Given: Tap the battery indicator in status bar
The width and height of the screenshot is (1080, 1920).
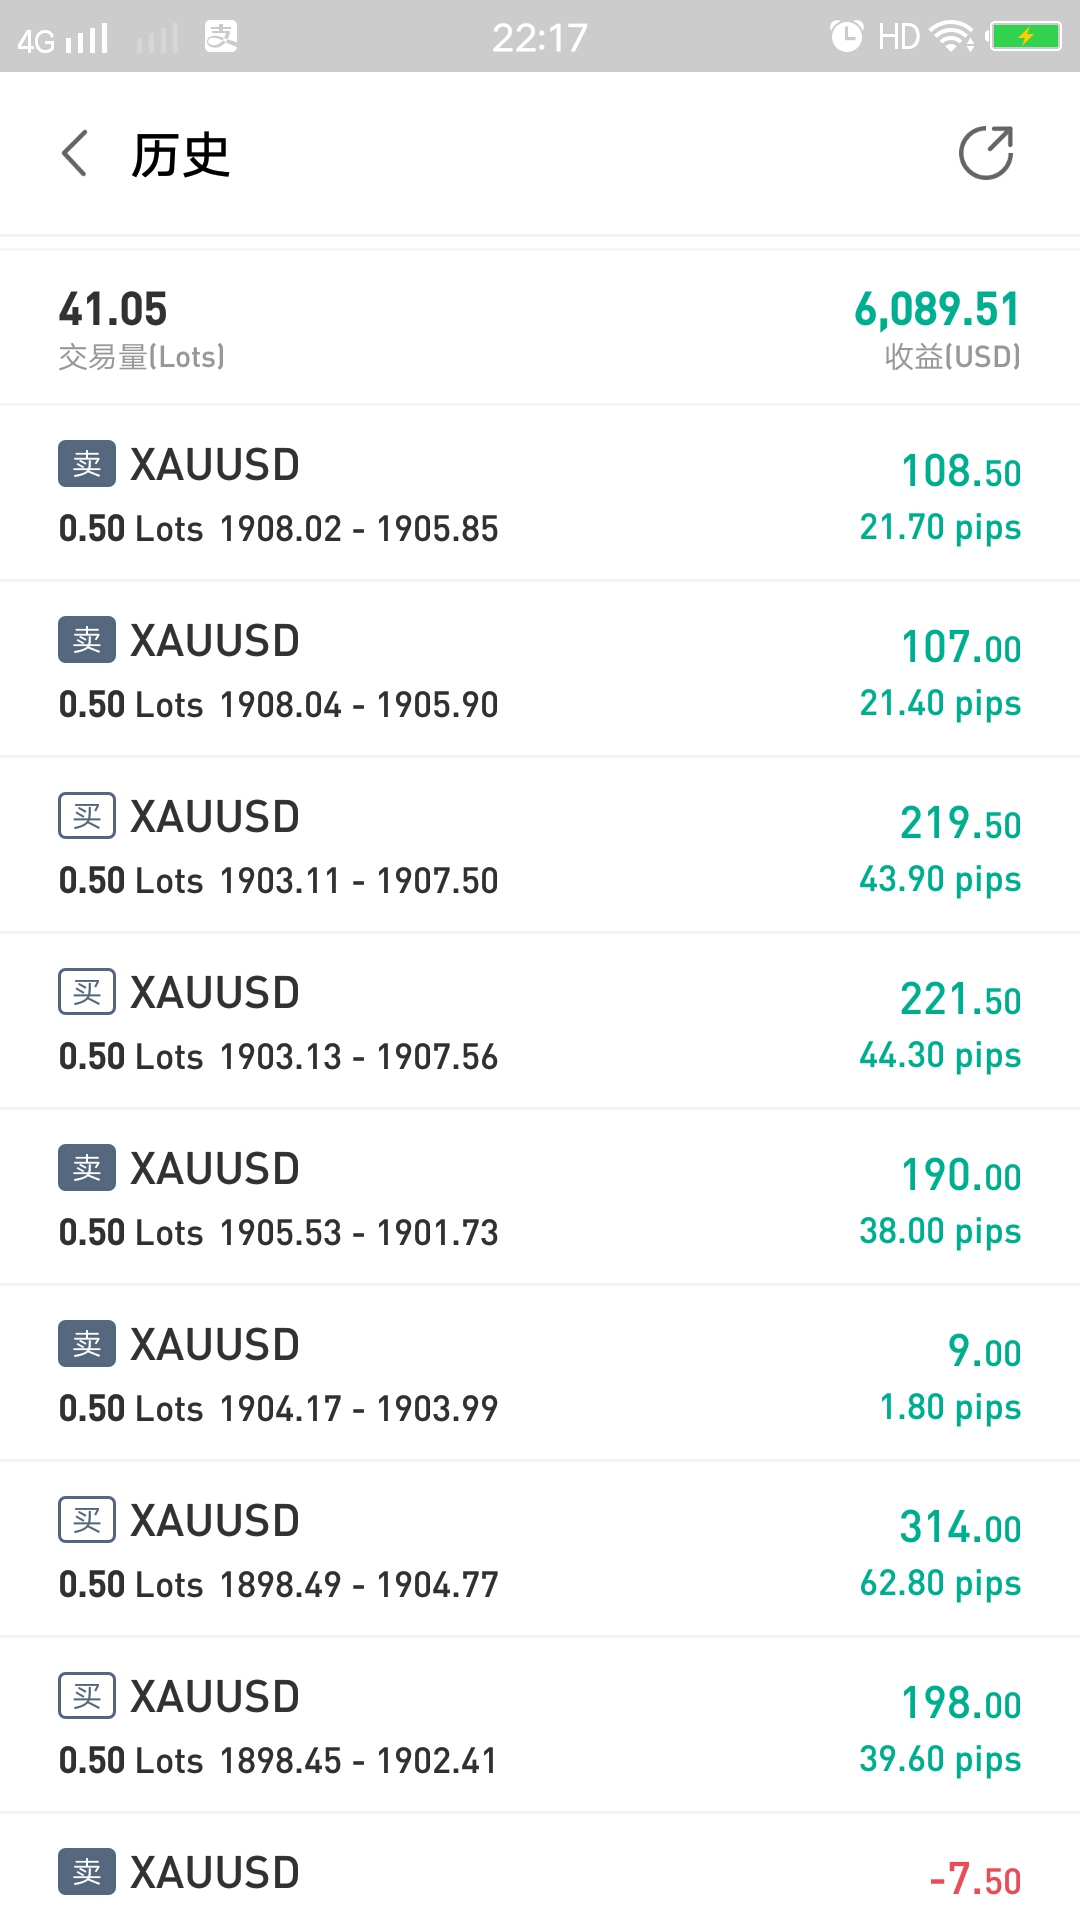Looking at the screenshot, I should coord(1025,37).
